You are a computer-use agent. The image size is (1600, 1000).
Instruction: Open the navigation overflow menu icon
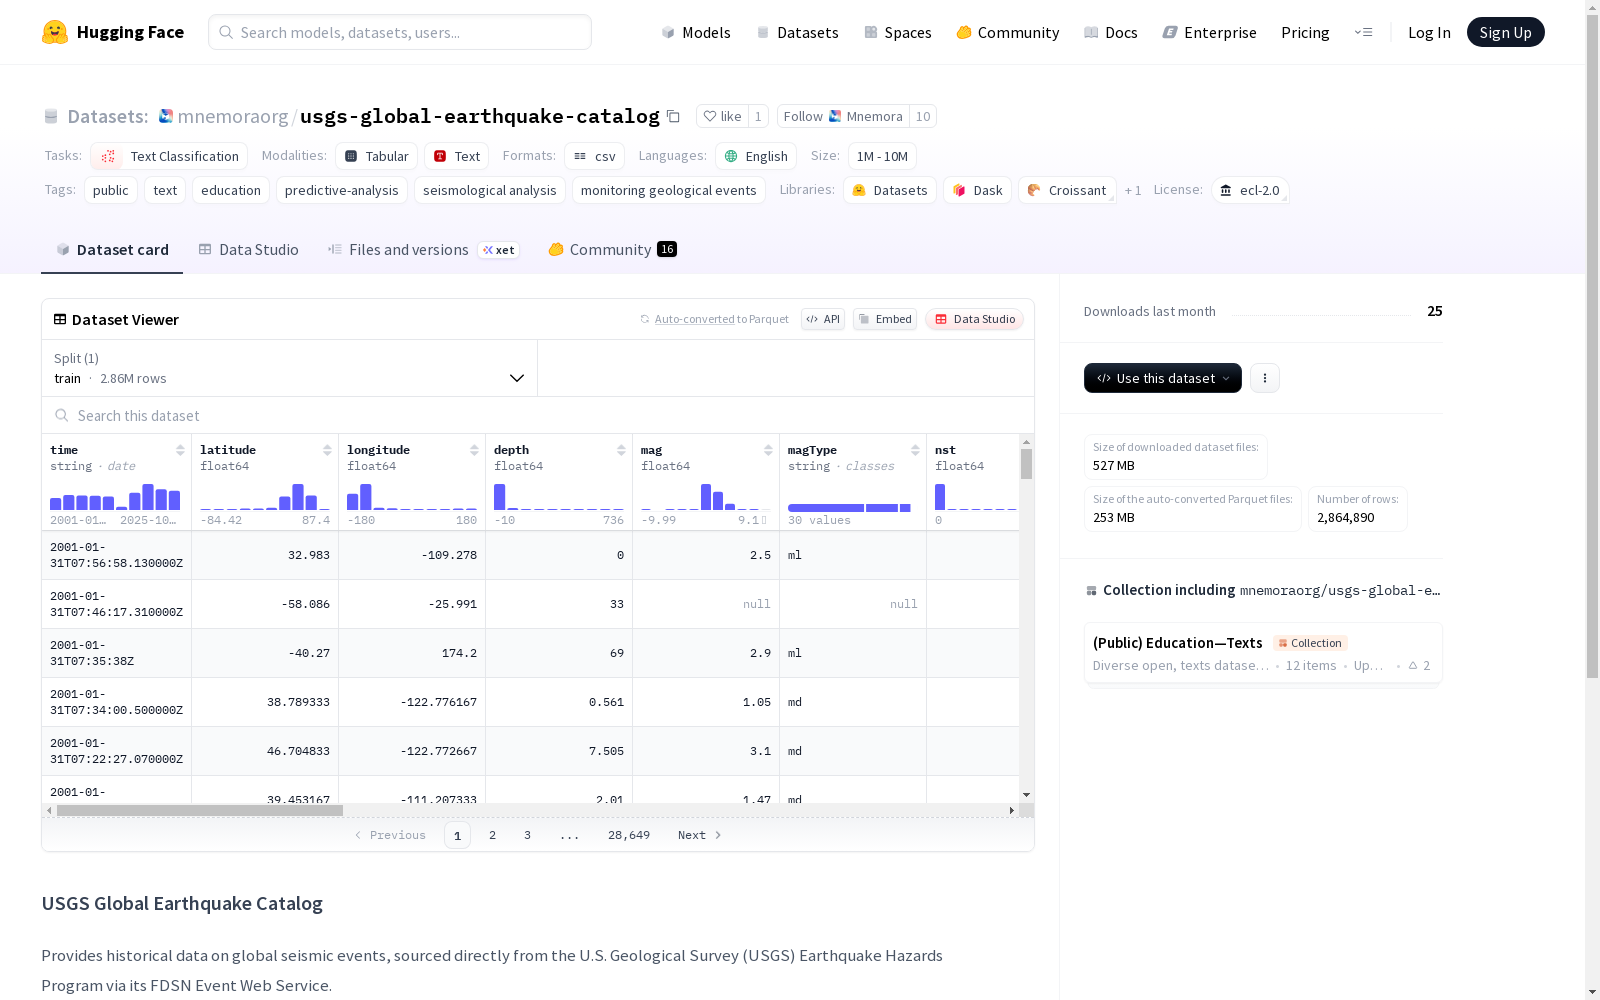tap(1363, 32)
